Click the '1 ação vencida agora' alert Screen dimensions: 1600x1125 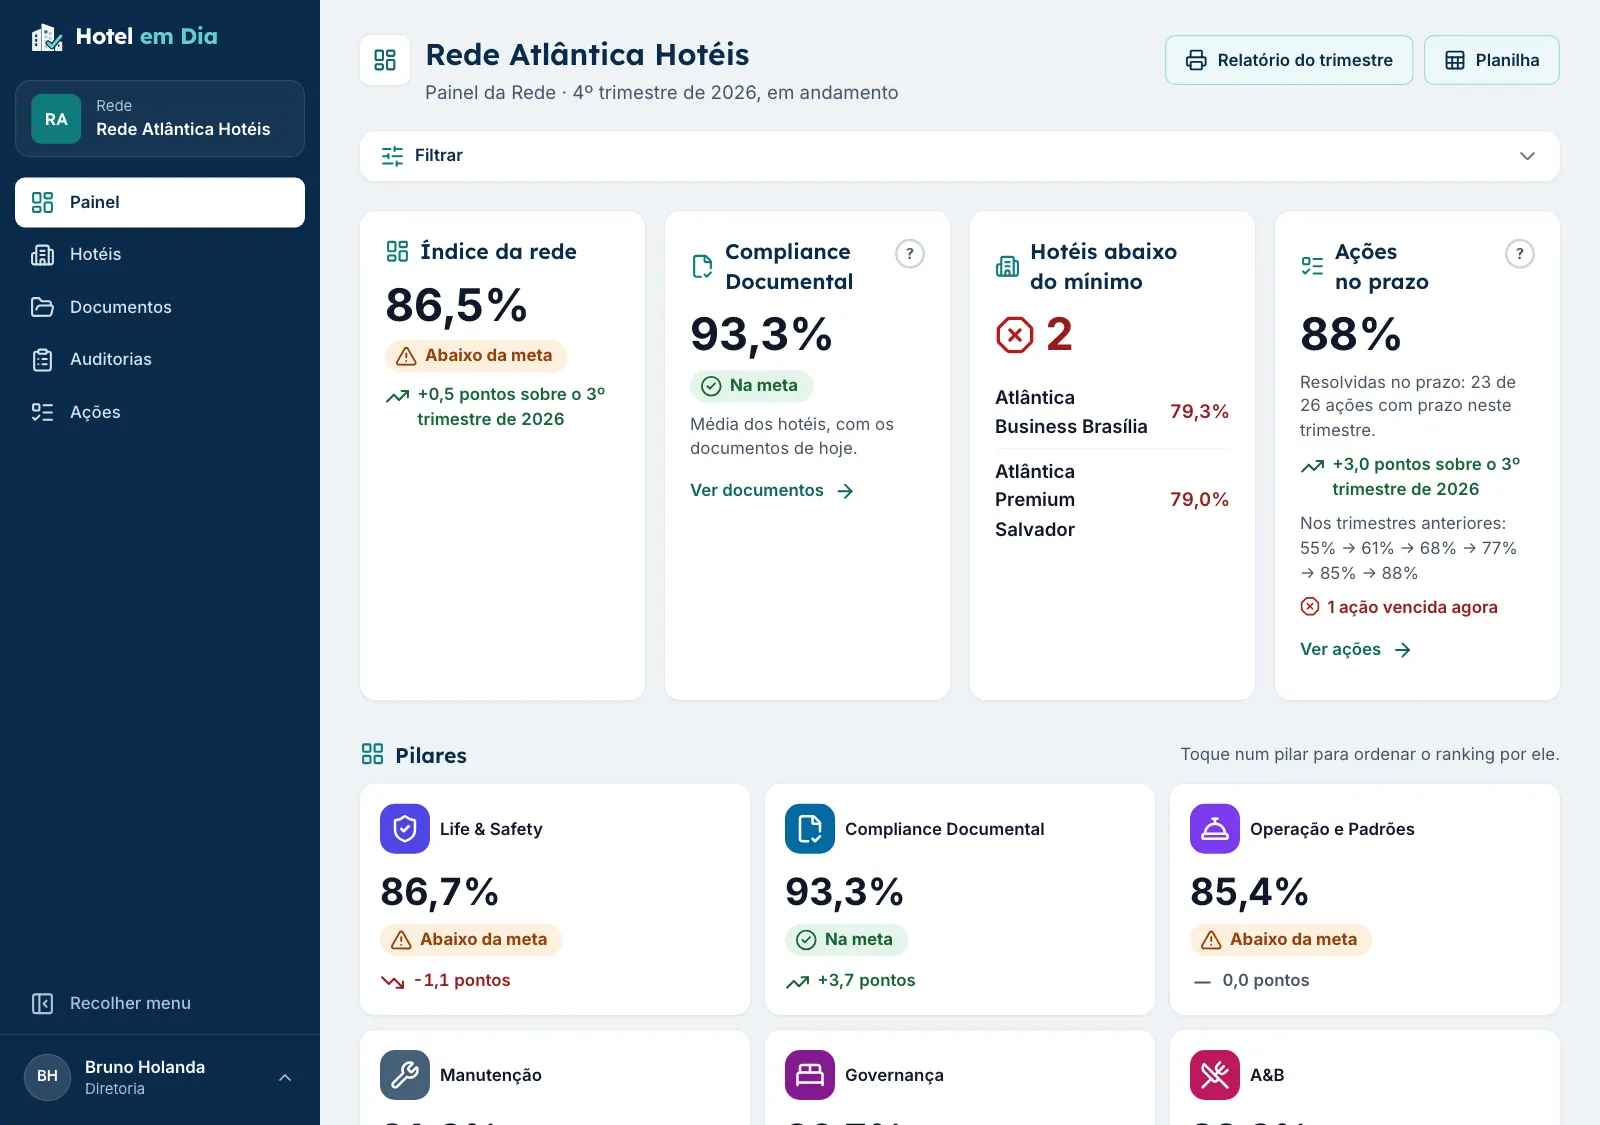click(1399, 607)
